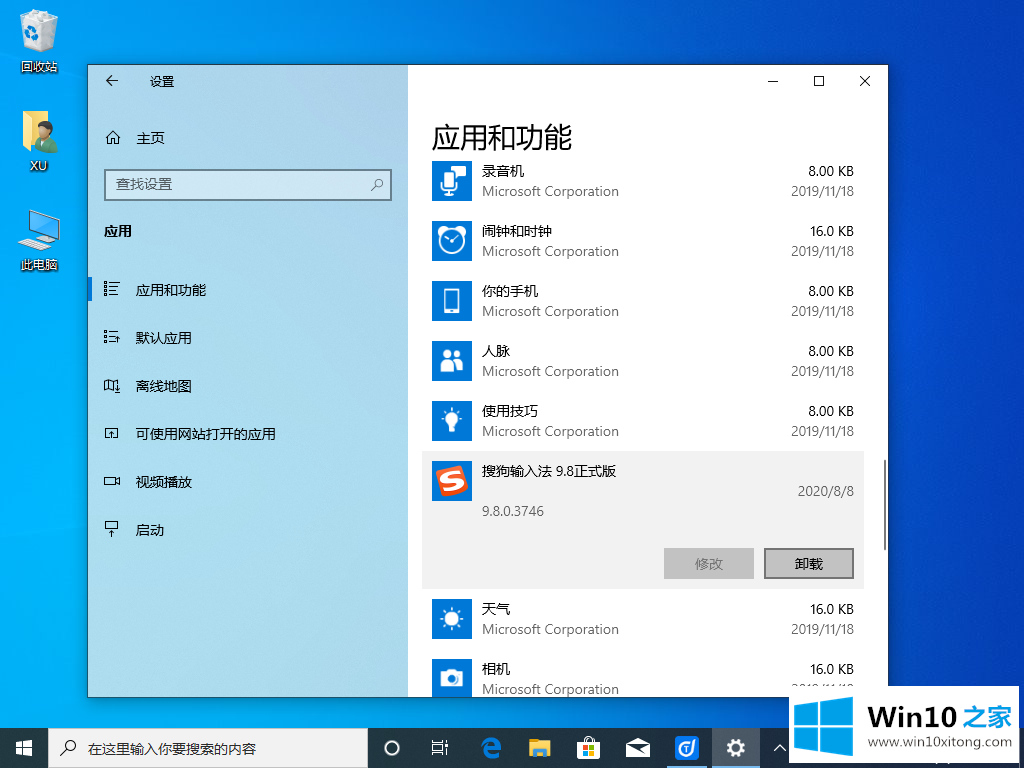Click the 搜狗输入法 9.8正式版 title
The image size is (1024, 768).
click(x=549, y=471)
